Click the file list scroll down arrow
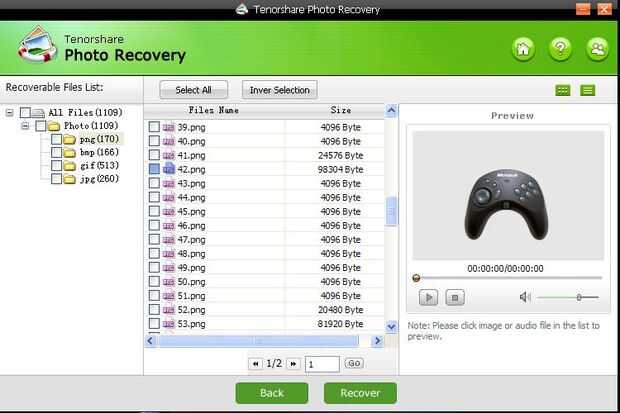Screen dimensions: 620x413 (391, 327)
